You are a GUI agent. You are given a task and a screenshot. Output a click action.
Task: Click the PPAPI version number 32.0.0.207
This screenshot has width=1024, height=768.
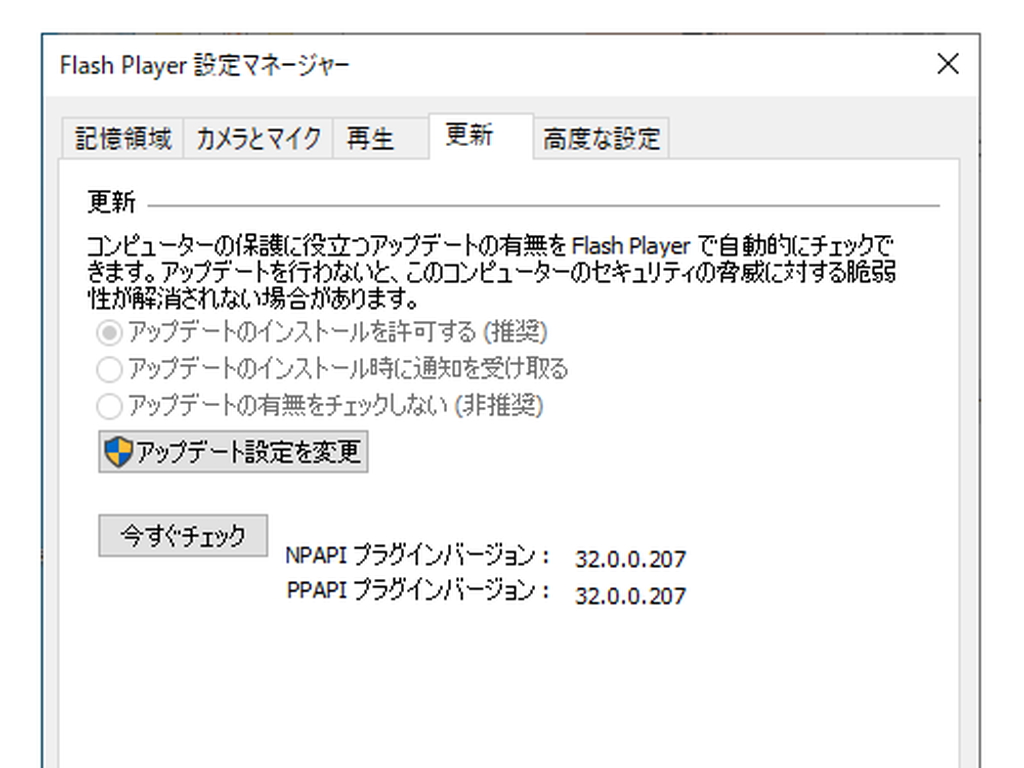[629, 595]
